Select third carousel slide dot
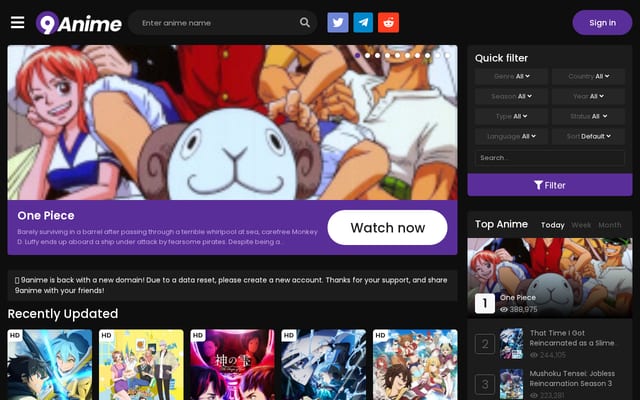 click(x=378, y=55)
